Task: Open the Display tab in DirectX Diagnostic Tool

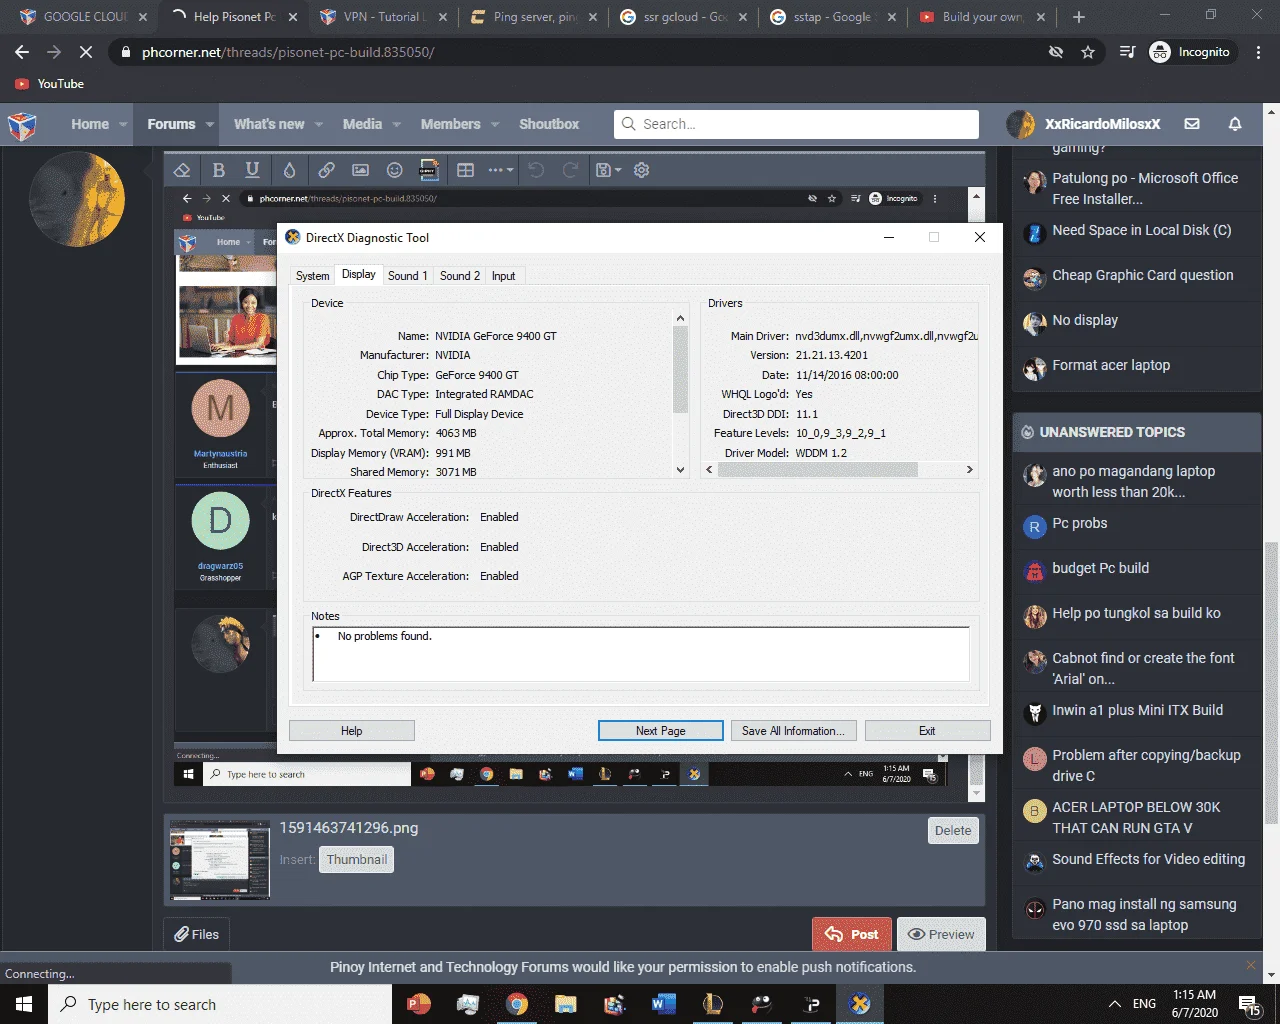Action: coord(358,275)
